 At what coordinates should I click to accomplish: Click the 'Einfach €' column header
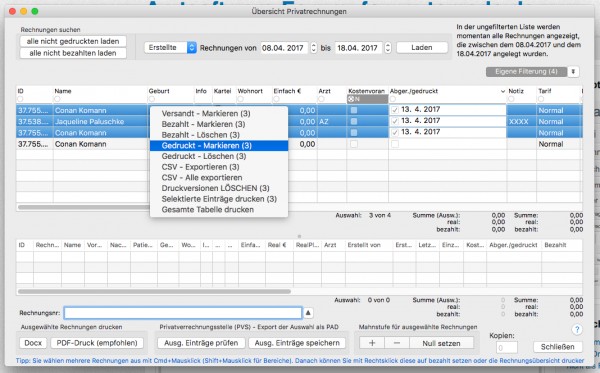287,91
